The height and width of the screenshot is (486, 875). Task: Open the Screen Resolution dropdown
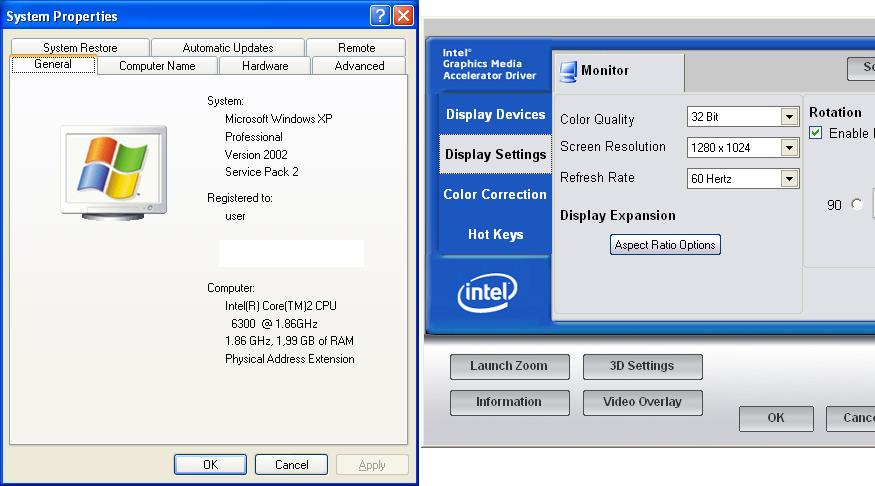789,148
